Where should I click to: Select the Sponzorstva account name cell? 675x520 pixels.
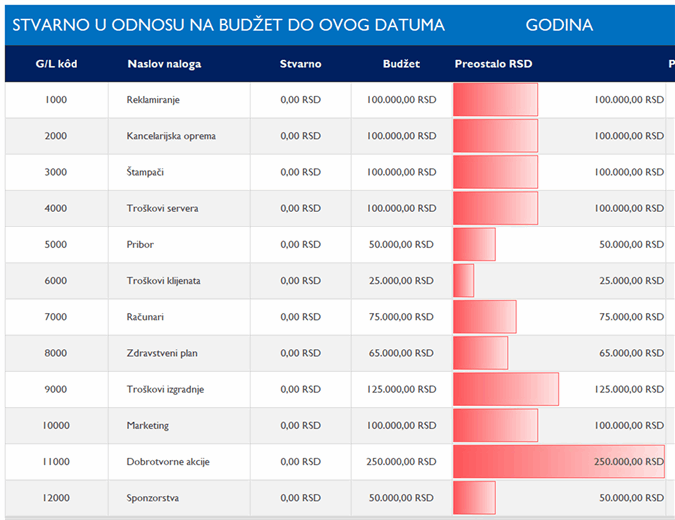pyautogui.click(x=152, y=497)
